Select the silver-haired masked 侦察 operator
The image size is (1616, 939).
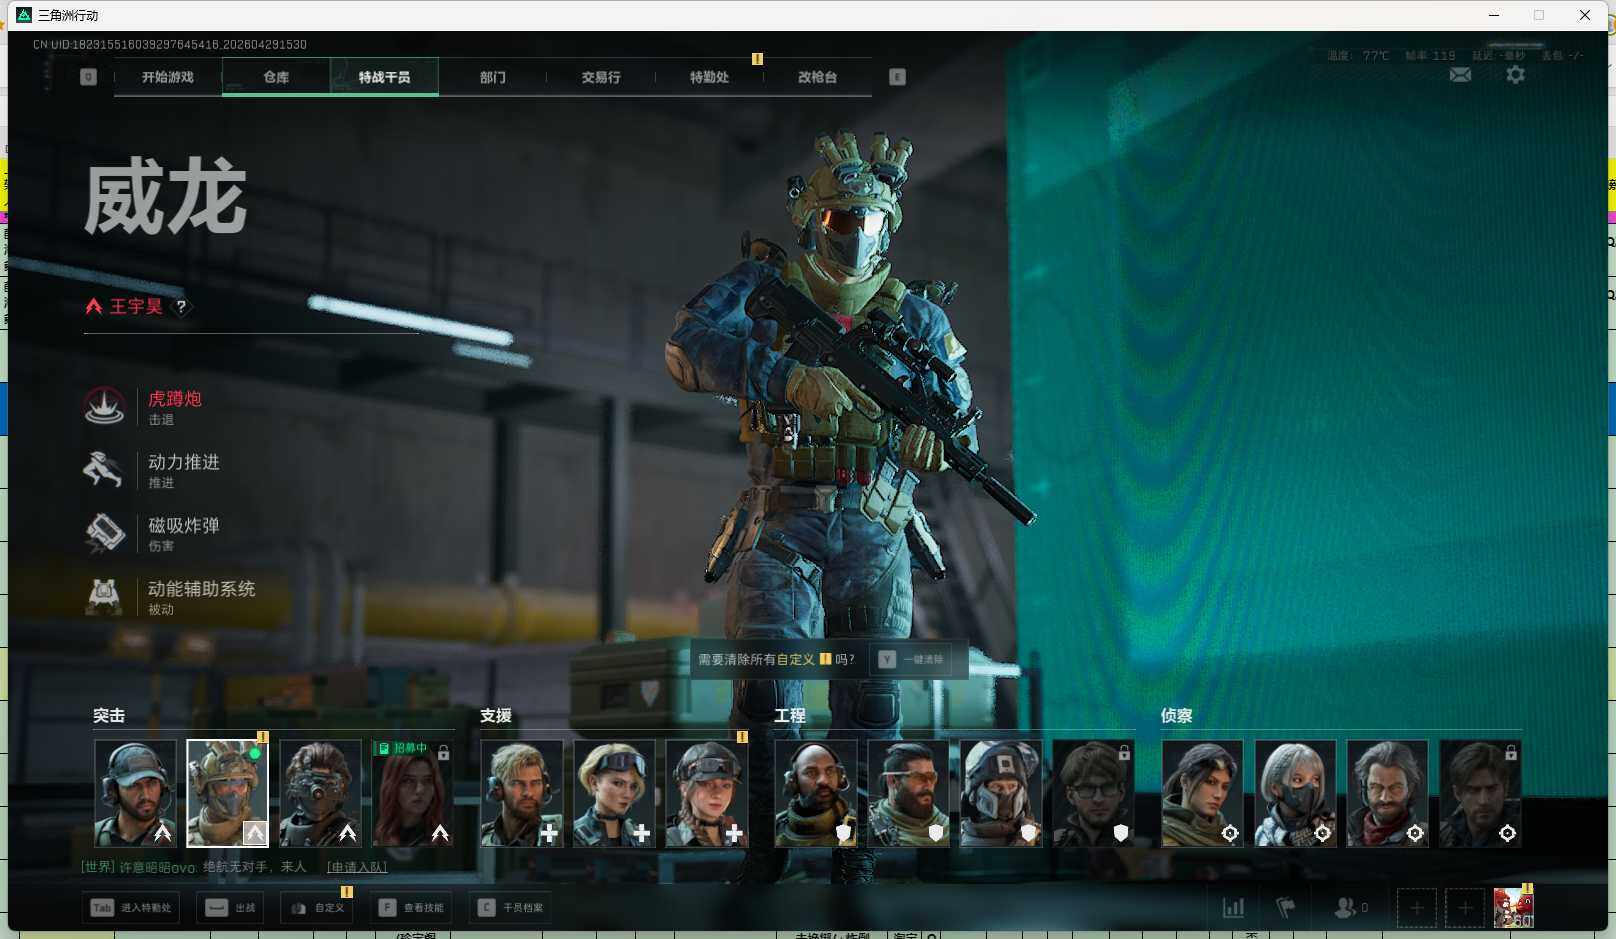(1295, 793)
